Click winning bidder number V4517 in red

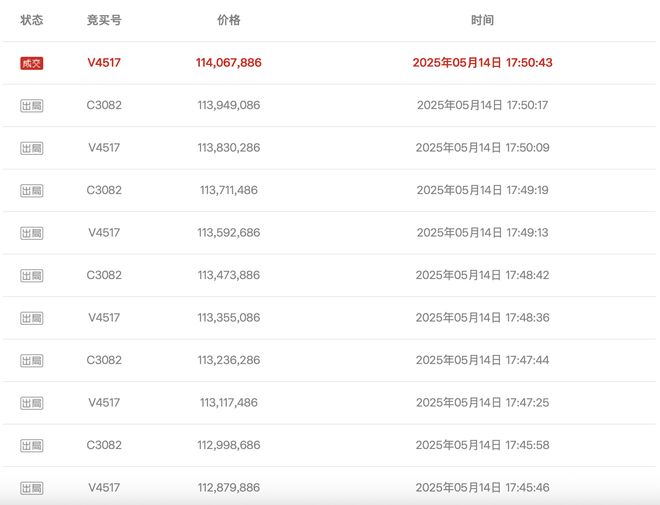(x=104, y=63)
